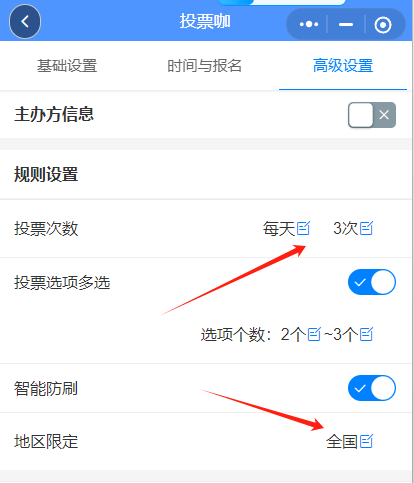
Task: Open the 每天 period selector
Action: (x=279, y=229)
